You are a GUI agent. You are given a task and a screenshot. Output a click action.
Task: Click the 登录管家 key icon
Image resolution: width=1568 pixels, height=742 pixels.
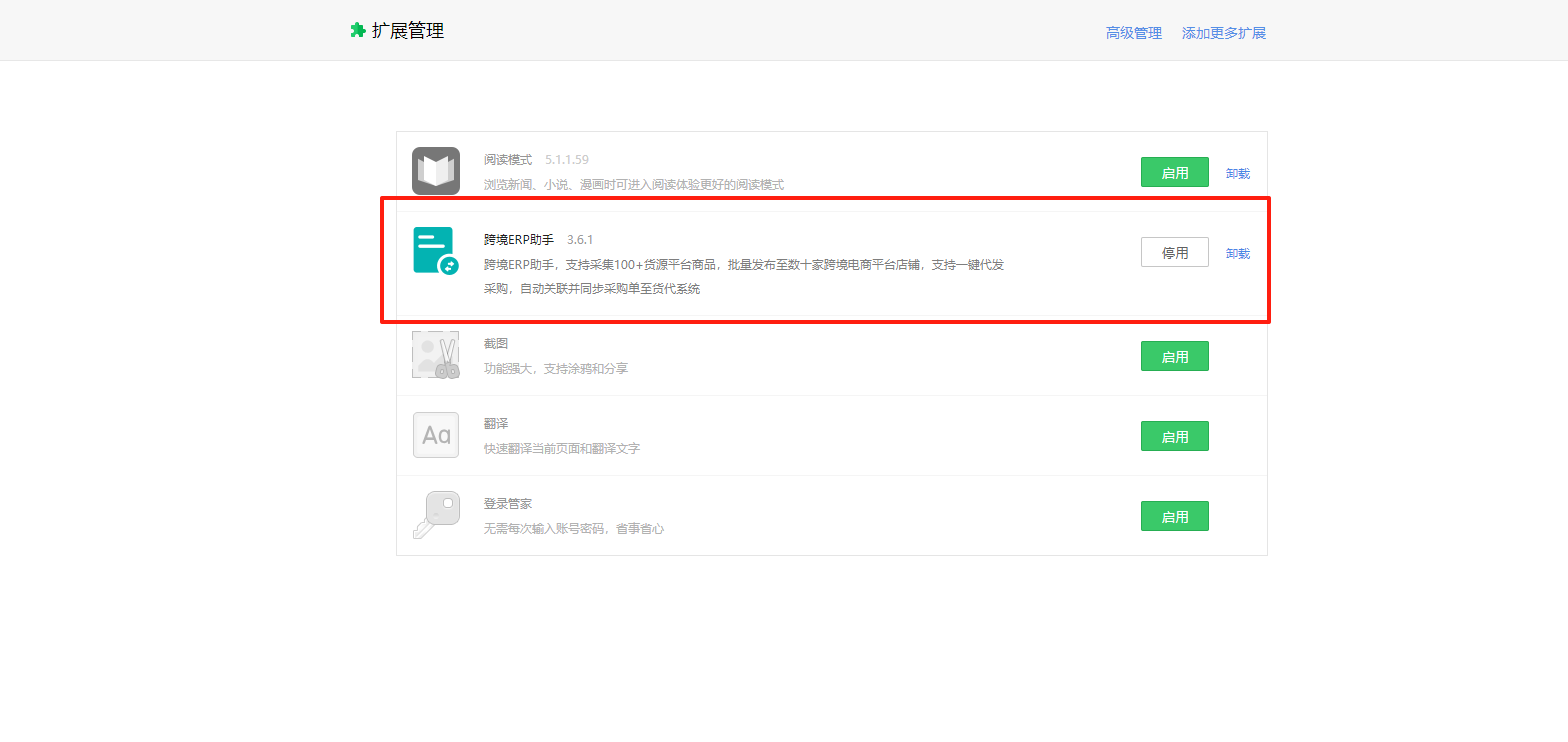(436, 515)
